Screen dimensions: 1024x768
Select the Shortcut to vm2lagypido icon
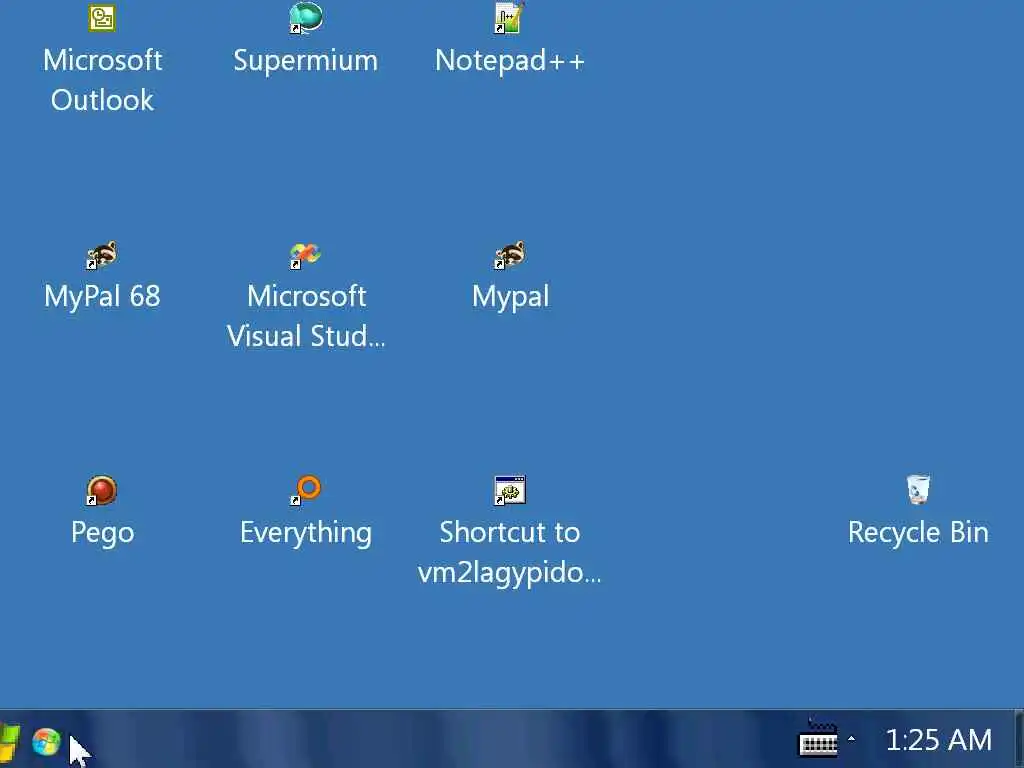[x=509, y=490]
